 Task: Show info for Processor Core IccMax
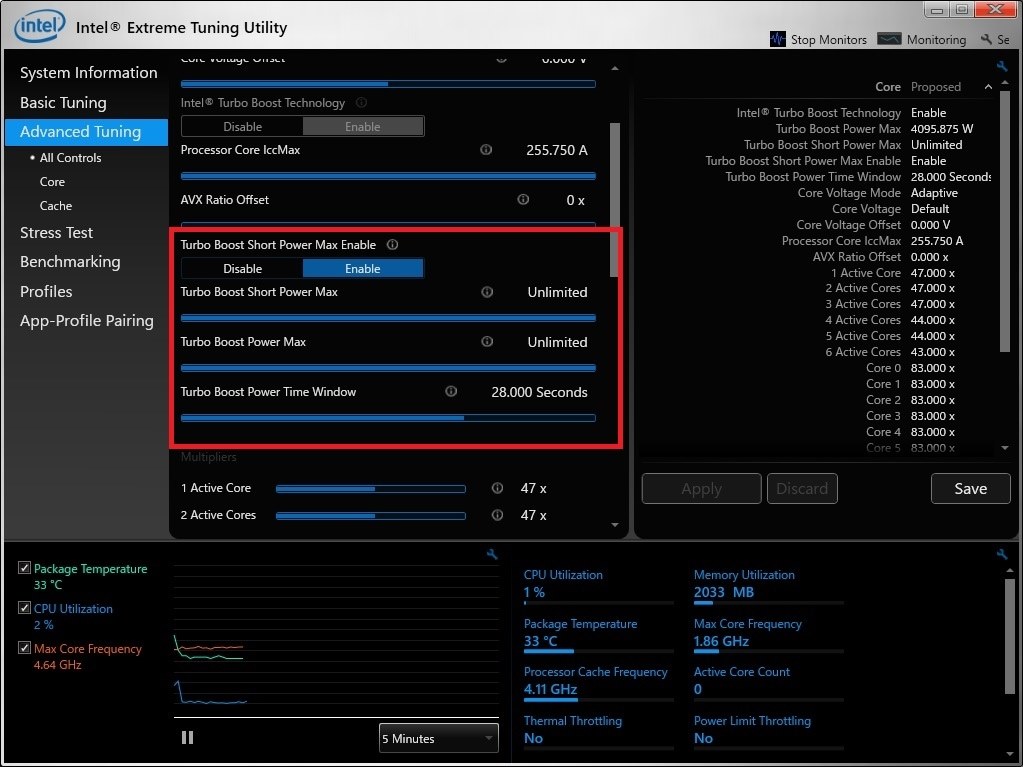486,149
